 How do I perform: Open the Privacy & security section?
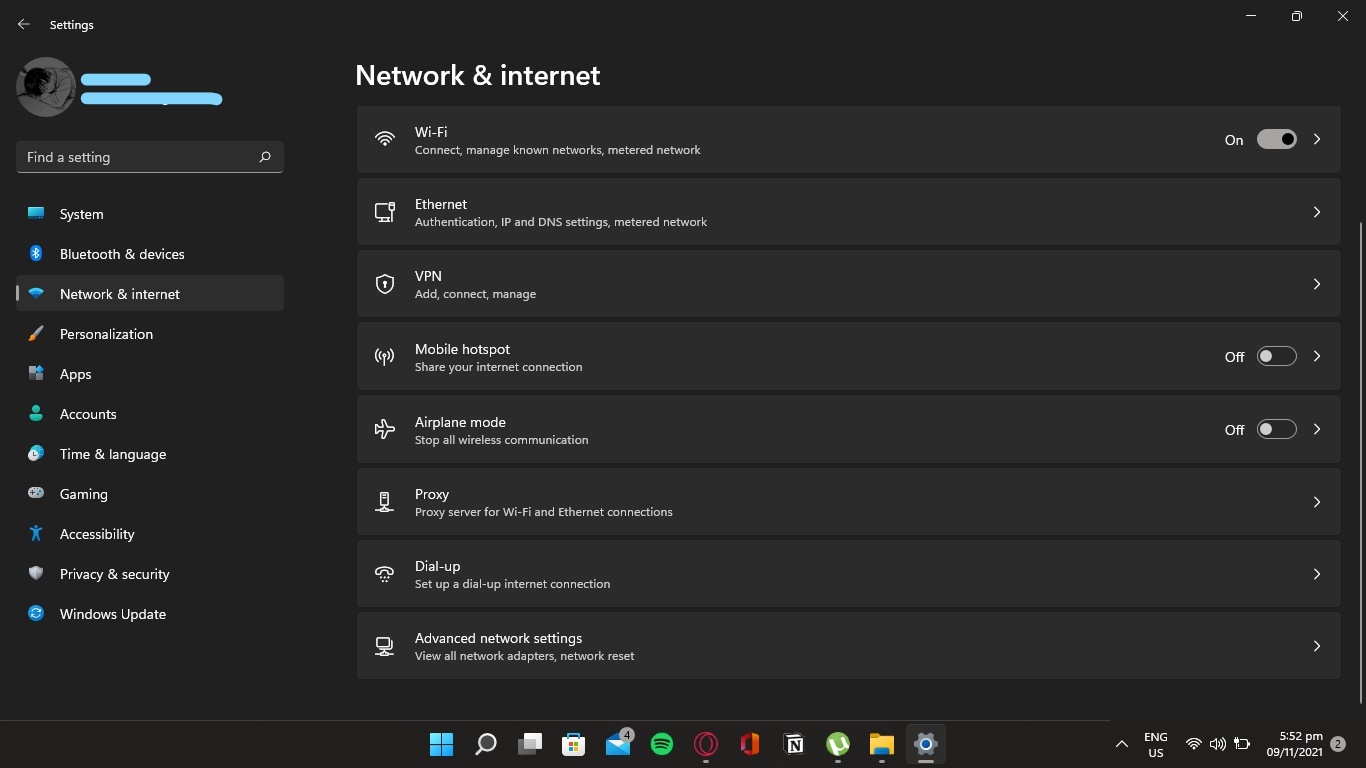(150, 574)
